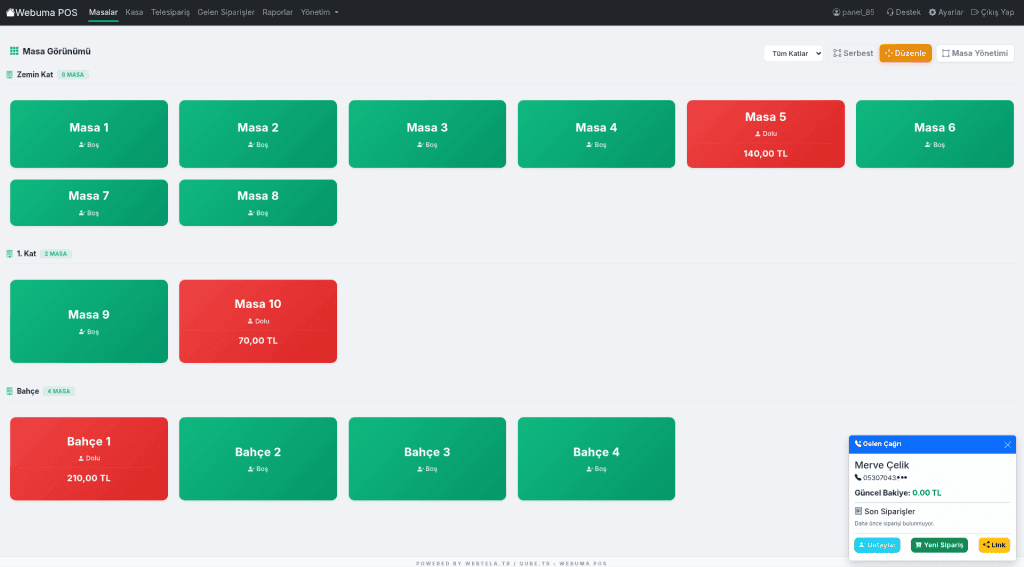Click the Masa Görünümü grid icon
This screenshot has height=567, width=1024.
(x=14, y=50)
